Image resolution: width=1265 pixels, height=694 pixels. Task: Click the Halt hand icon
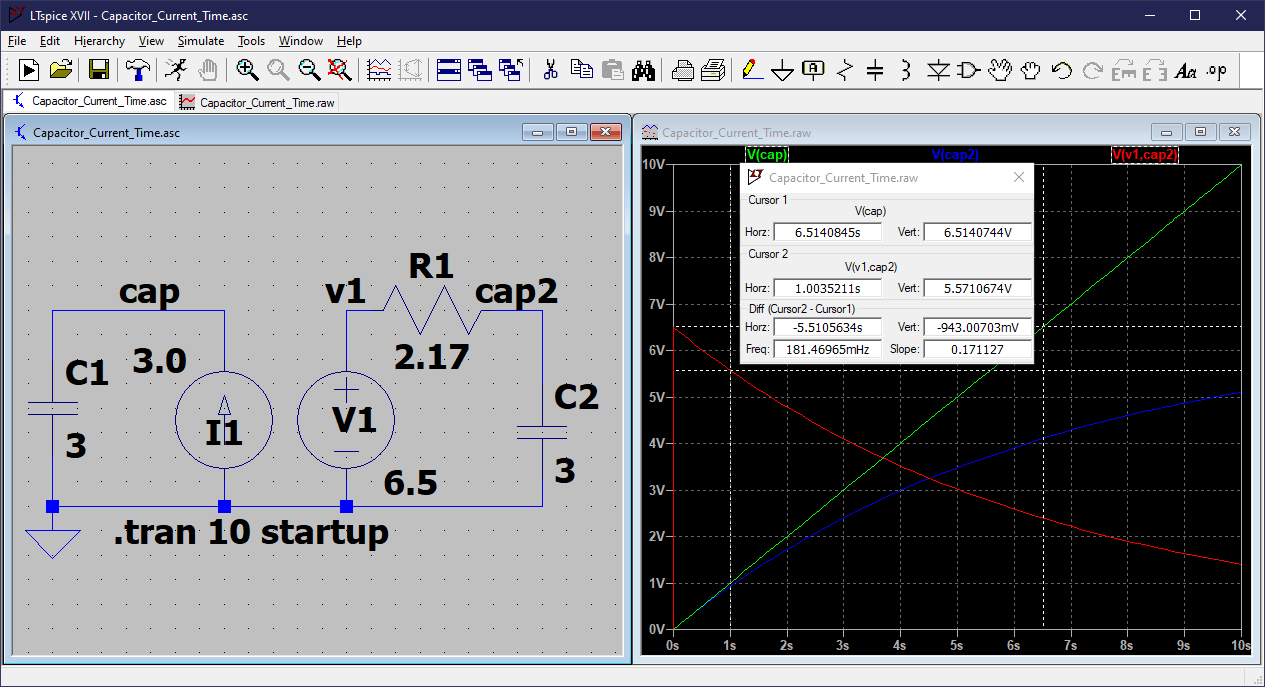(x=207, y=70)
